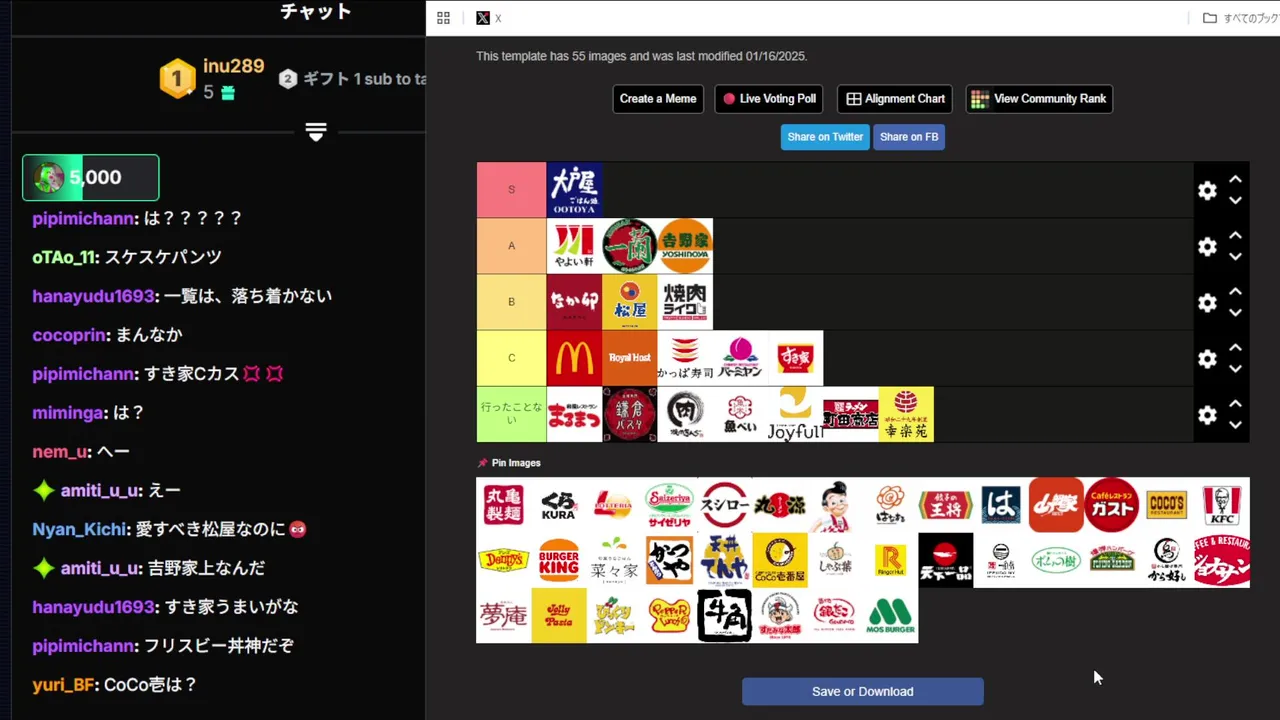Click the Sushiro logo
Image resolution: width=1280 pixels, height=720 pixels.
tap(724, 505)
